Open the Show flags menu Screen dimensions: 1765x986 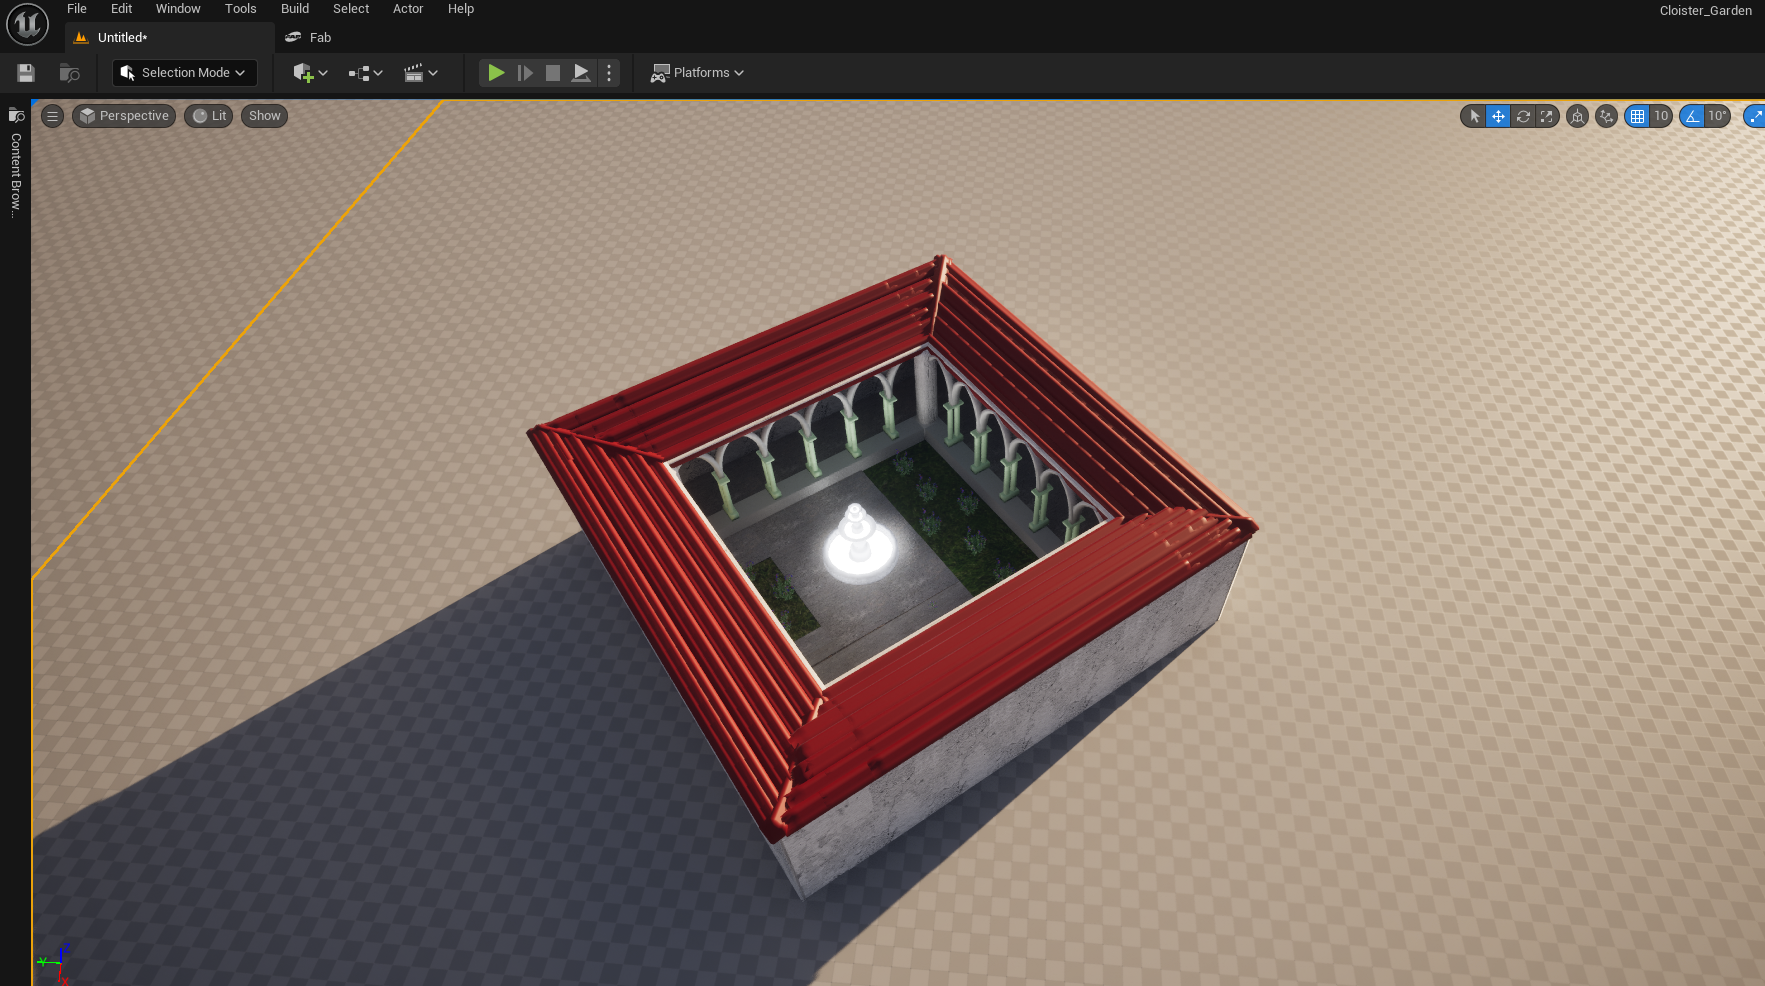pyautogui.click(x=263, y=115)
